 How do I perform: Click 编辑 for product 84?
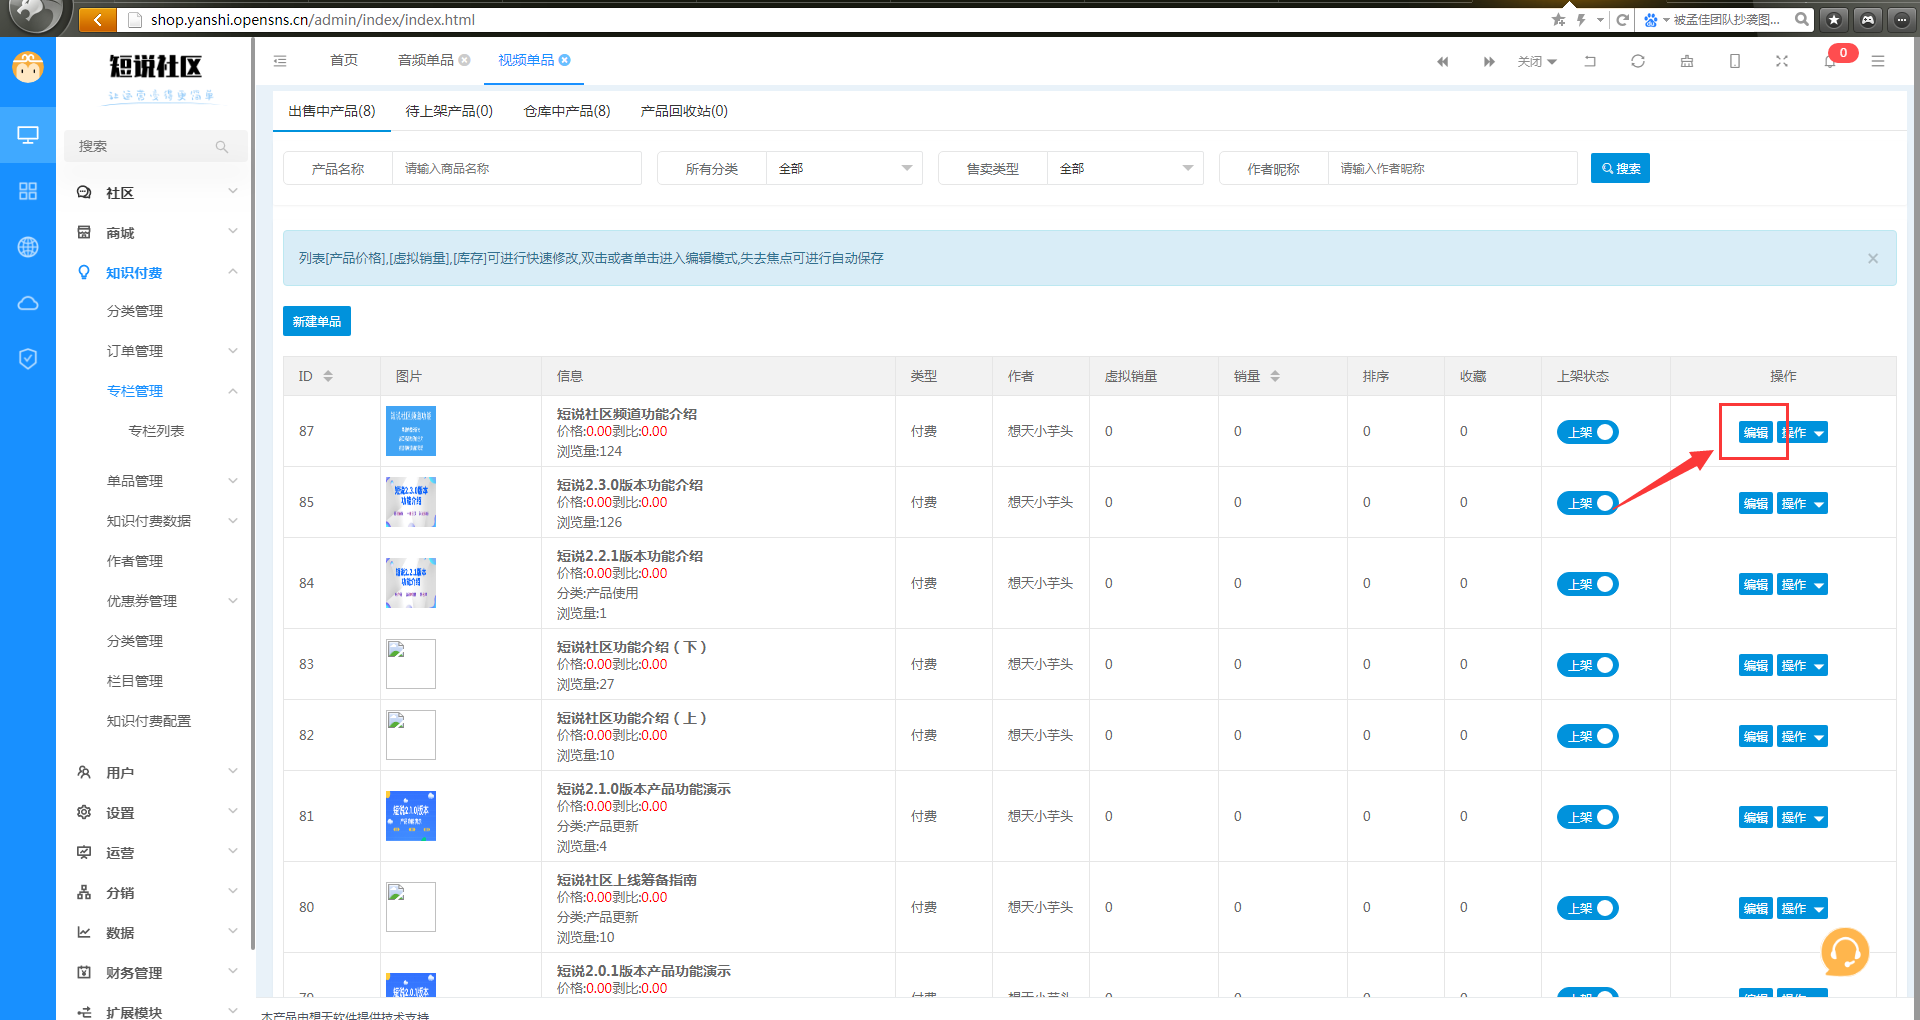point(1755,584)
